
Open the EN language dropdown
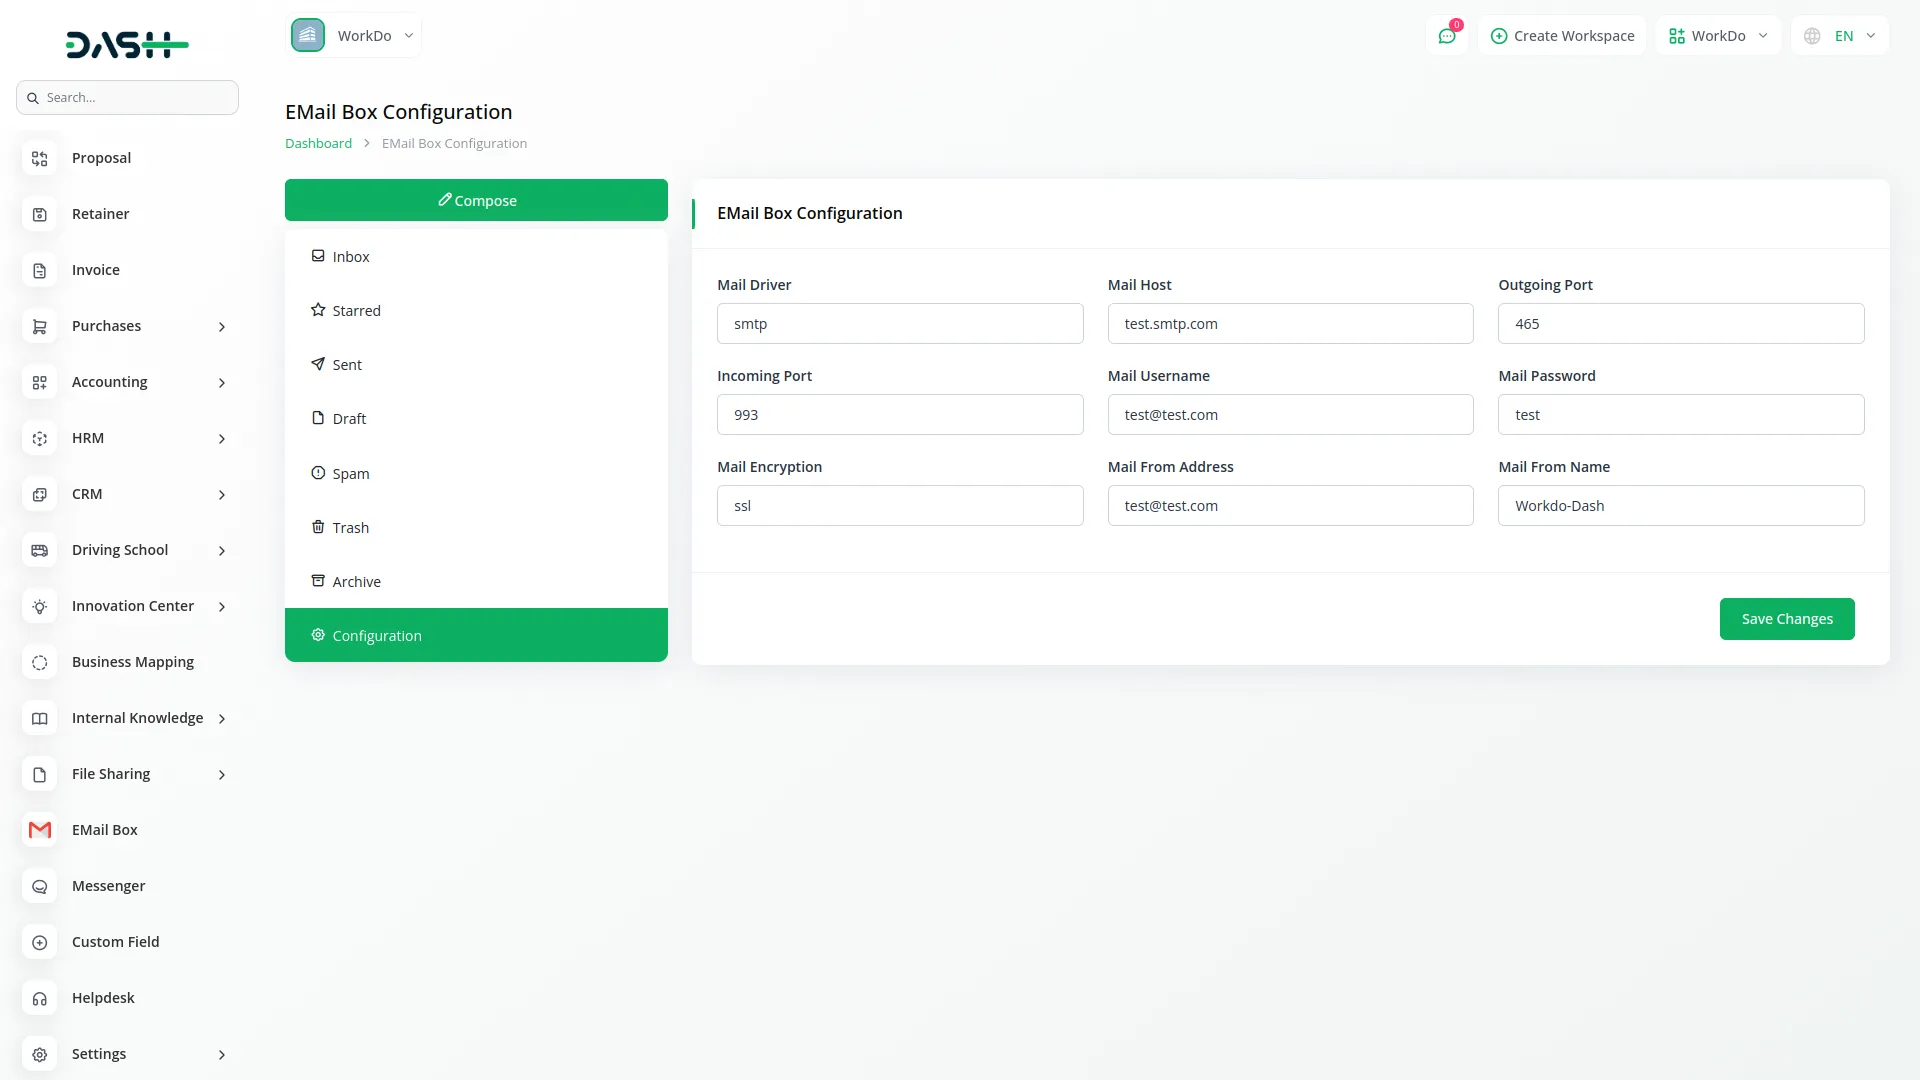[x=1840, y=35]
